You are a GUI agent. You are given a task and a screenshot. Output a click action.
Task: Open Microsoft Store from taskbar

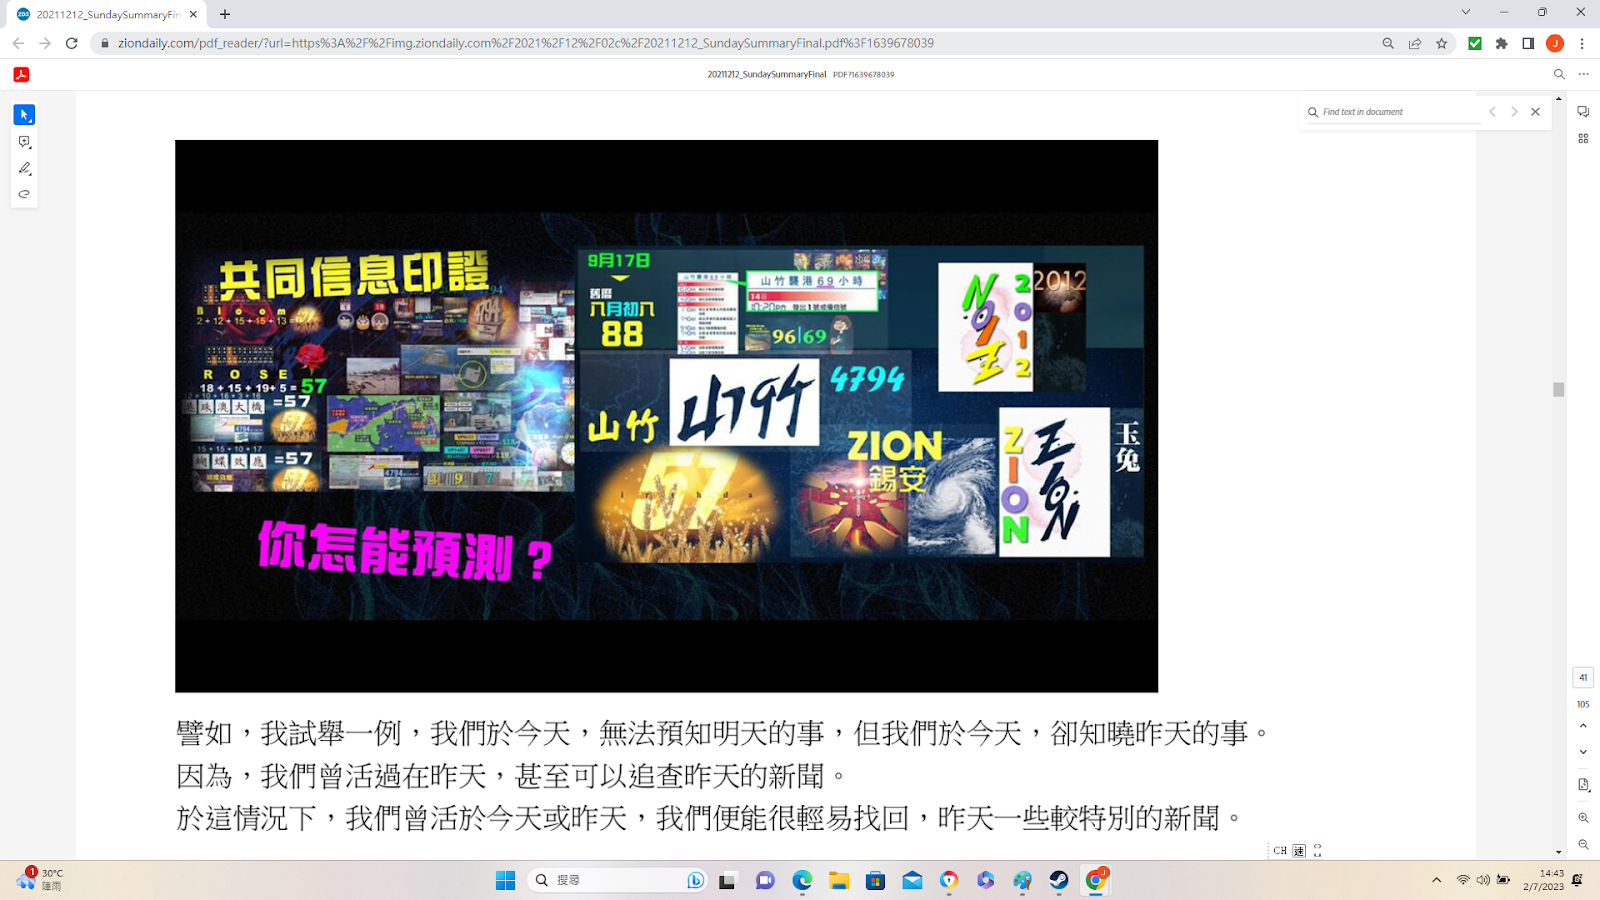pos(875,880)
